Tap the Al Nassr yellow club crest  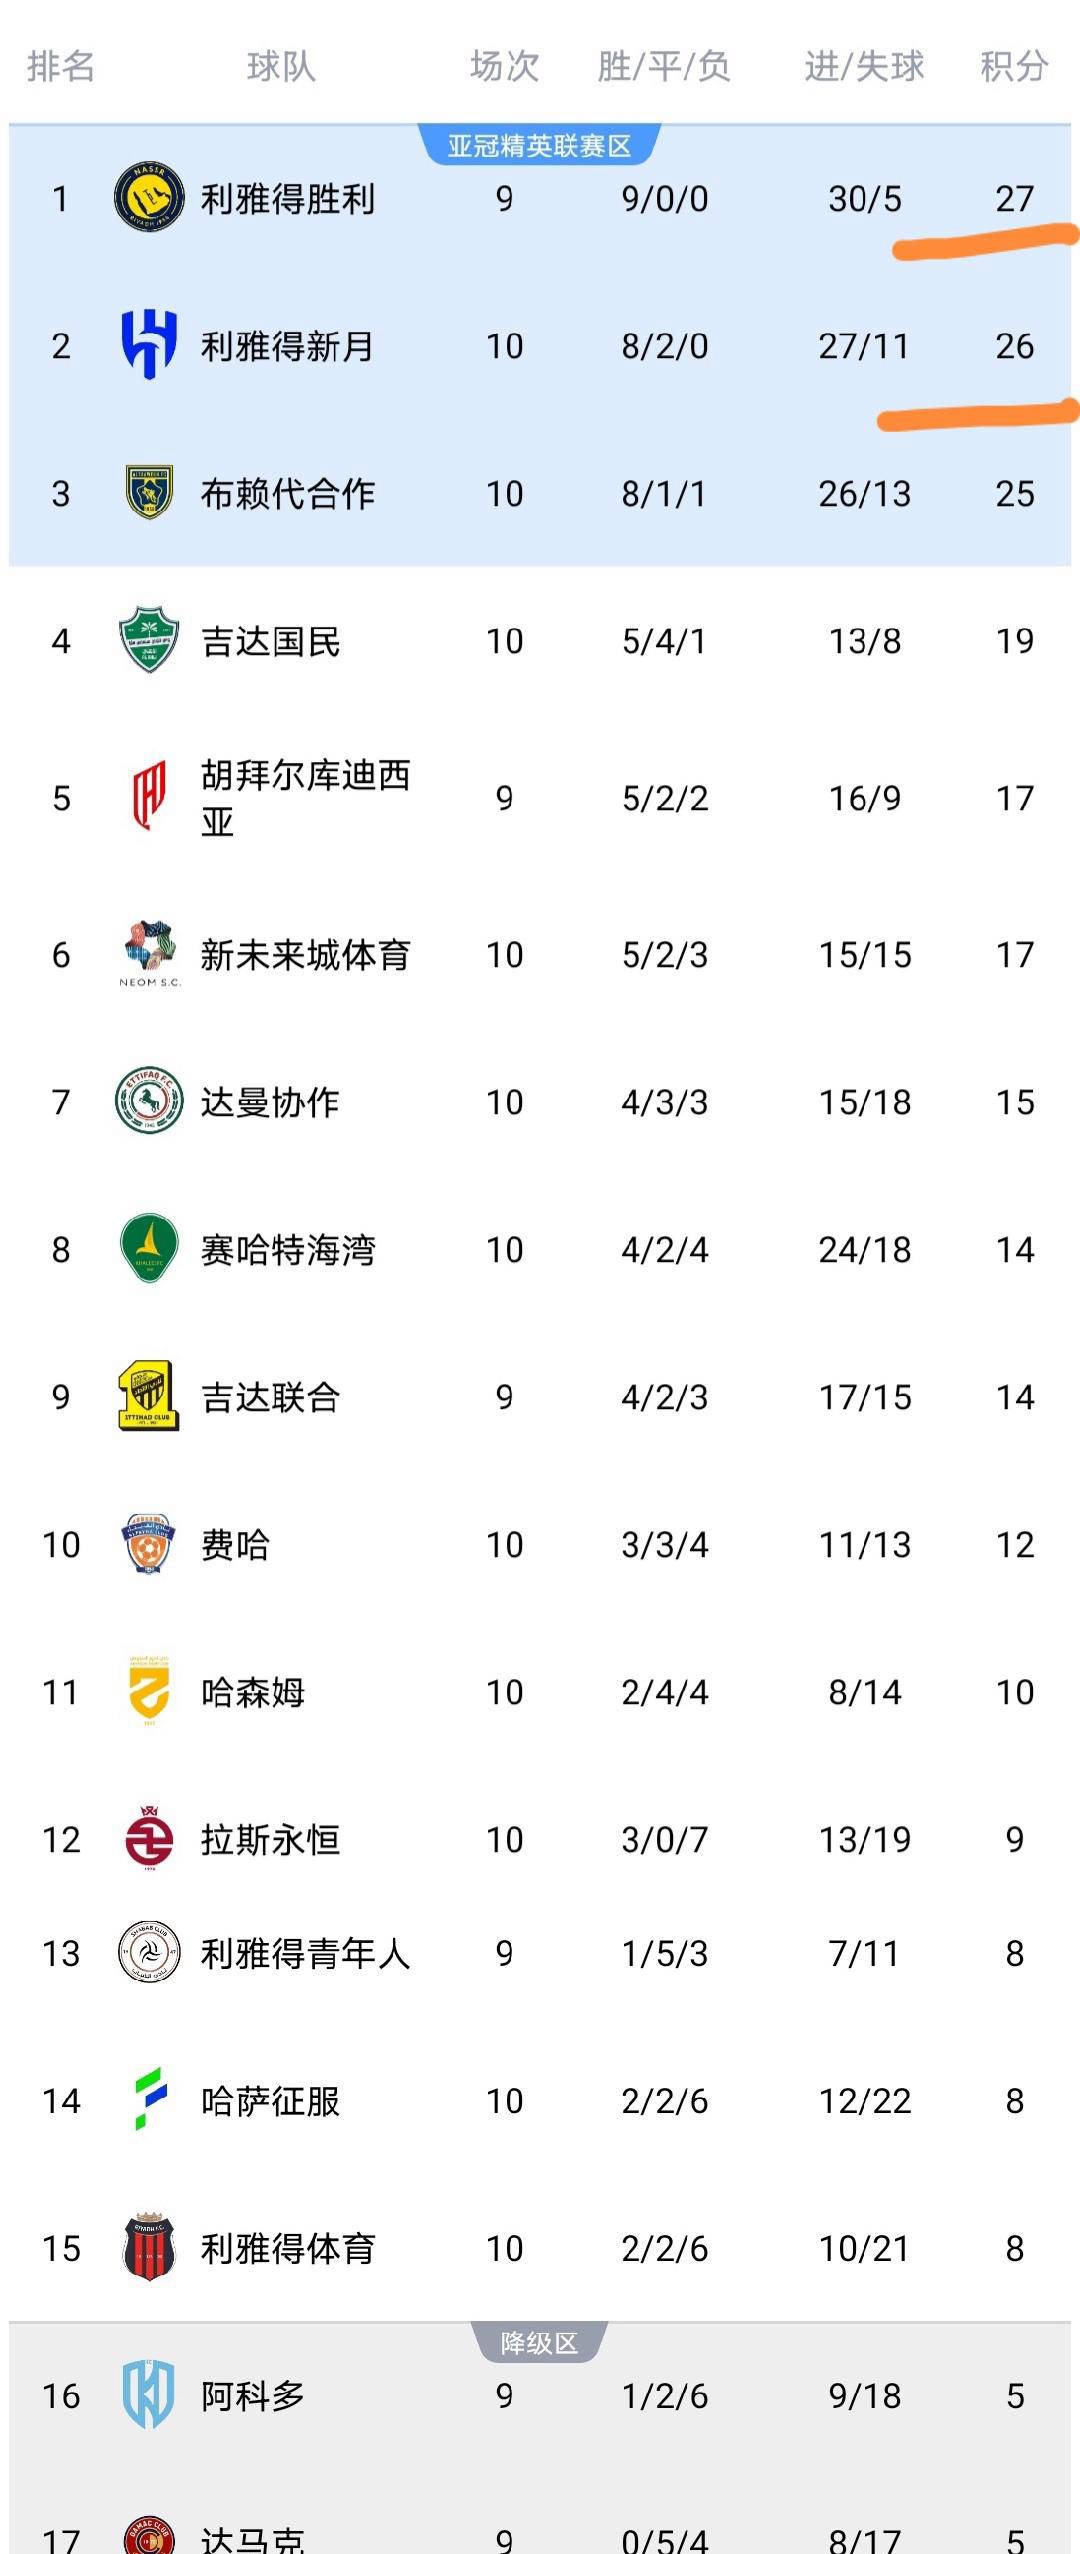[149, 197]
